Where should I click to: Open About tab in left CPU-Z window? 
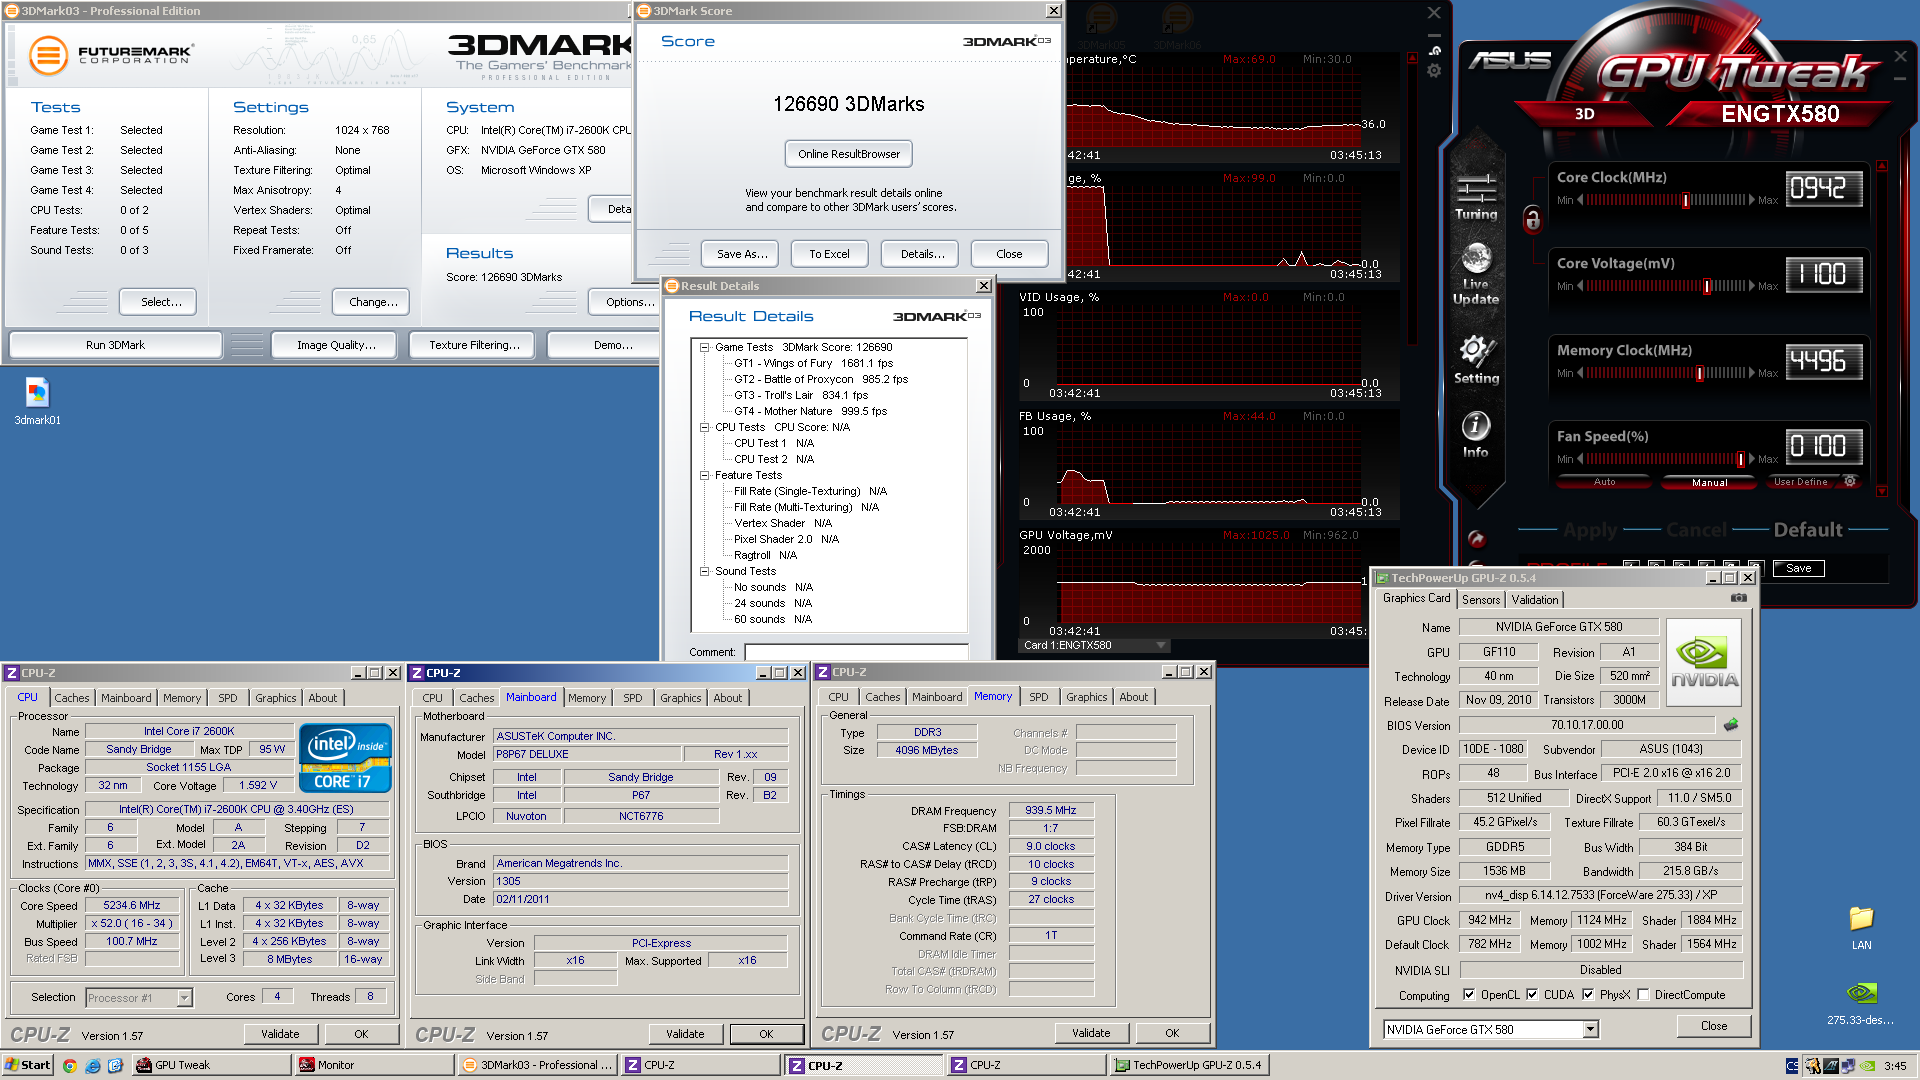[x=322, y=698]
